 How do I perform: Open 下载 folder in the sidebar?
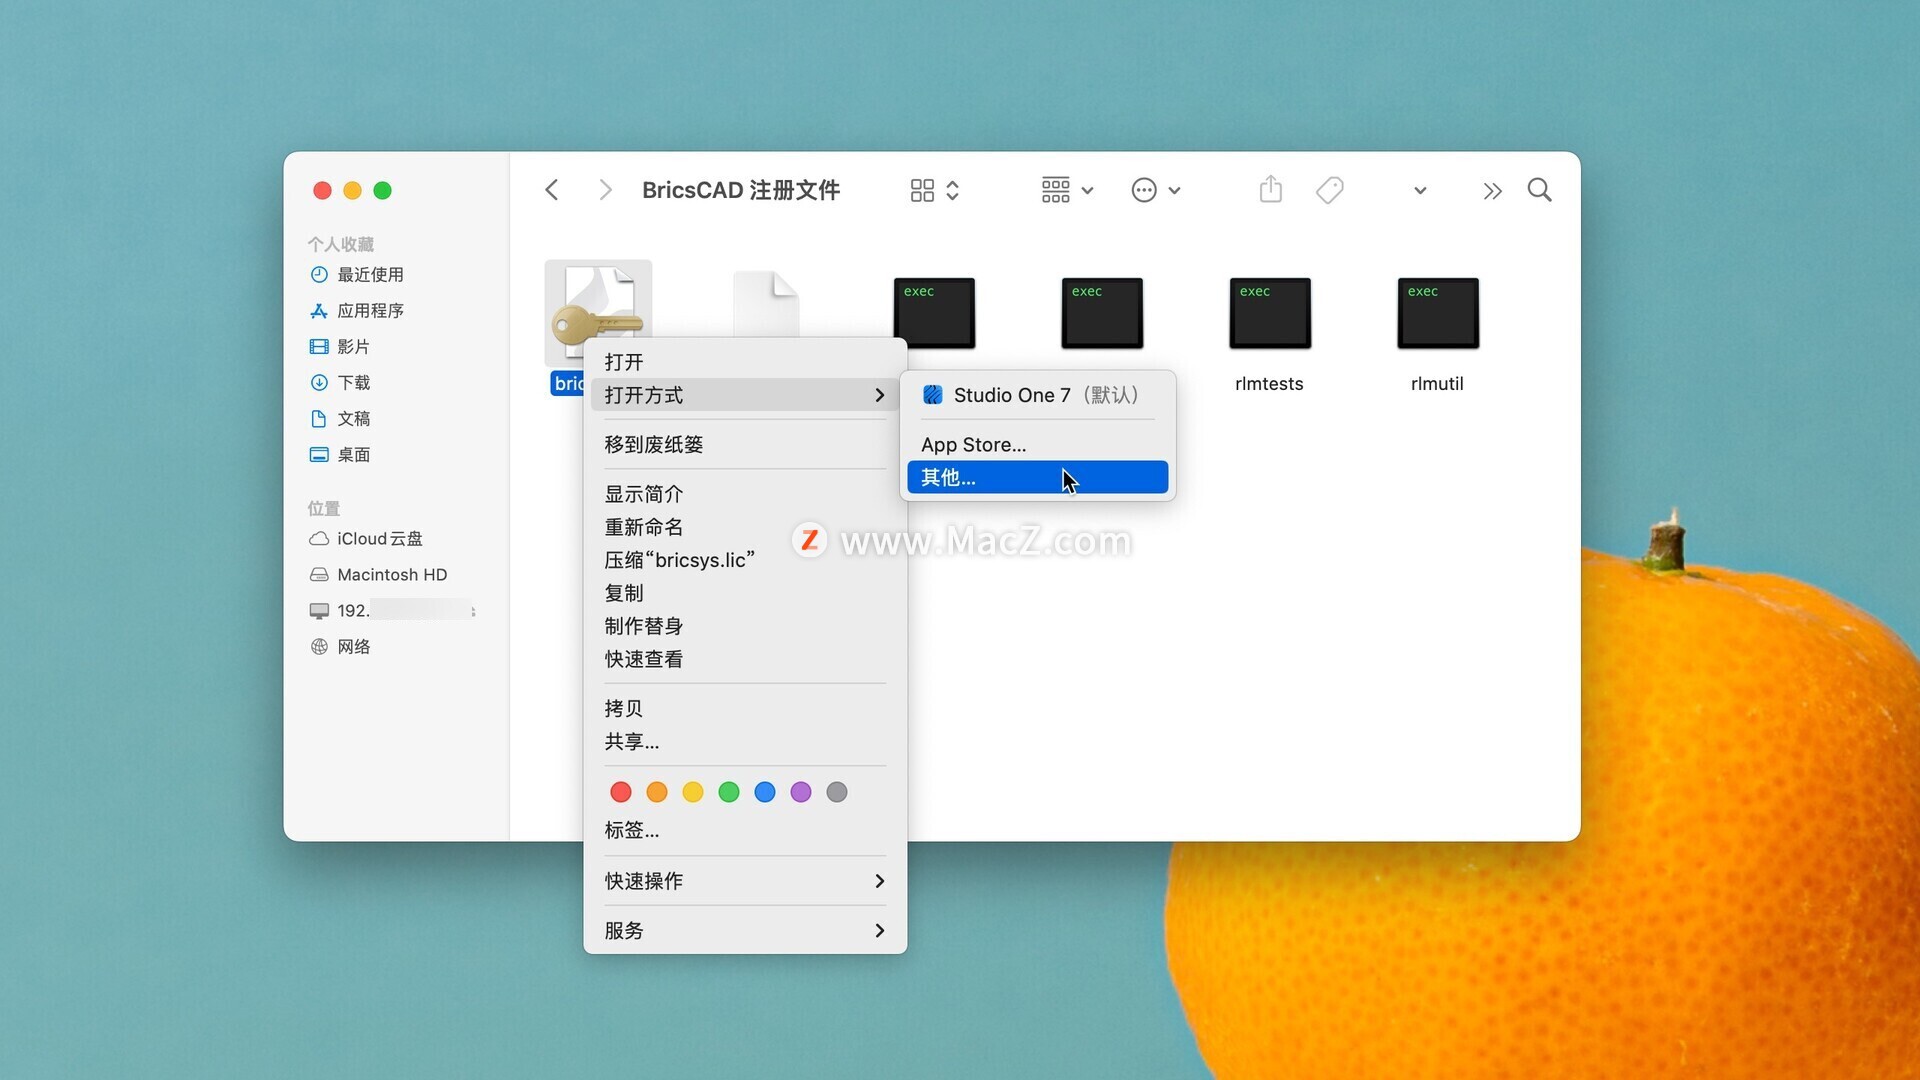click(340, 382)
